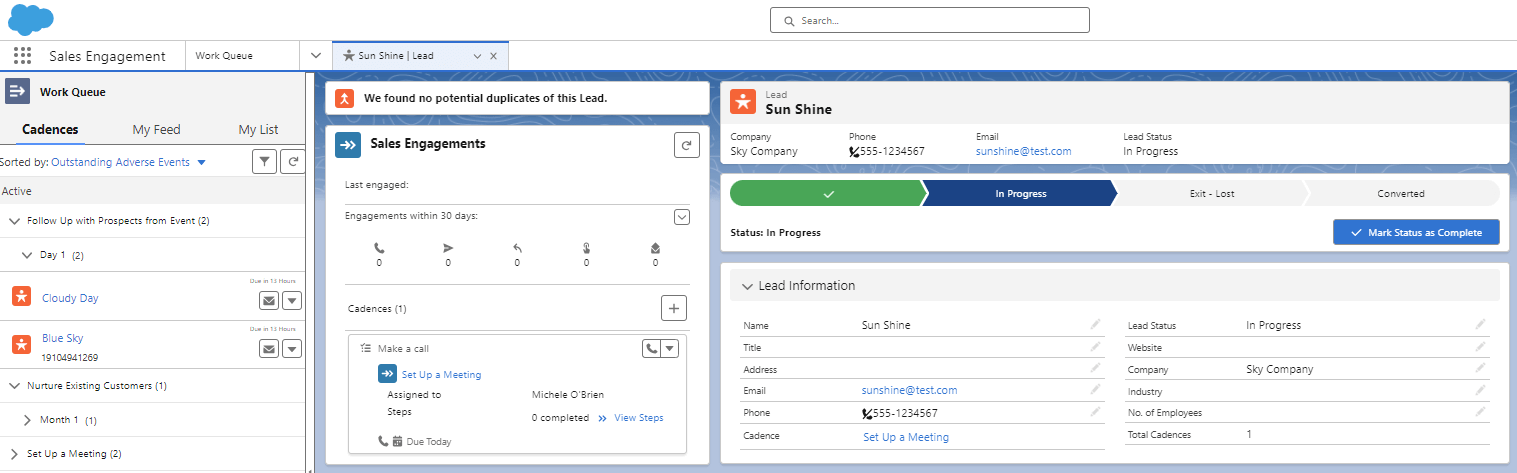Click the Salesforce cloud logo
The image size is (1517, 473).
click(x=31, y=19)
